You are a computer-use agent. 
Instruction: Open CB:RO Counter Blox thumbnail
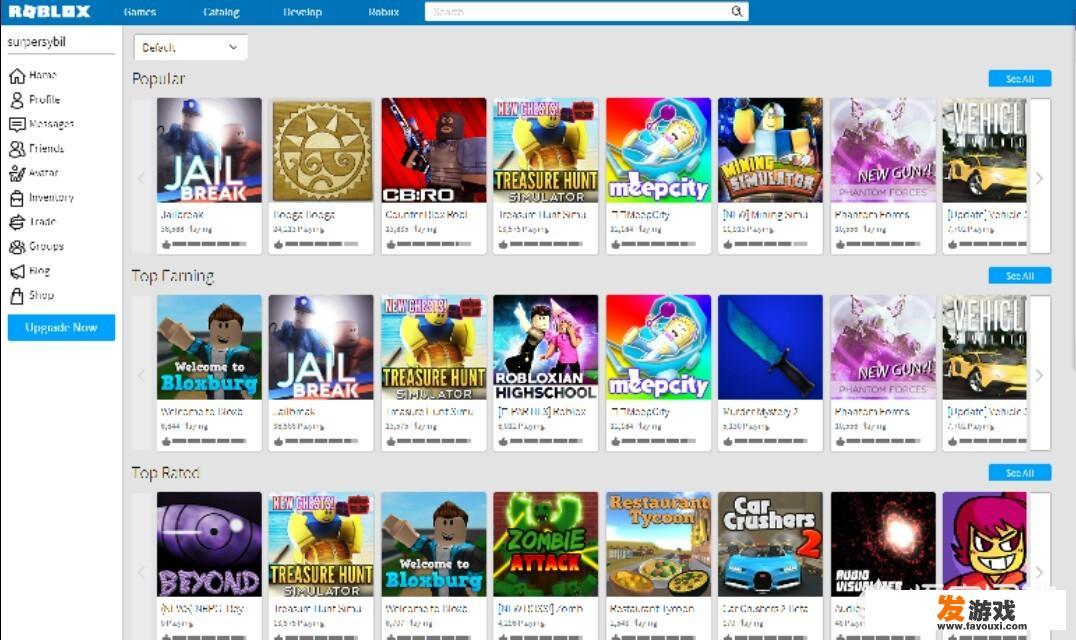point(434,150)
